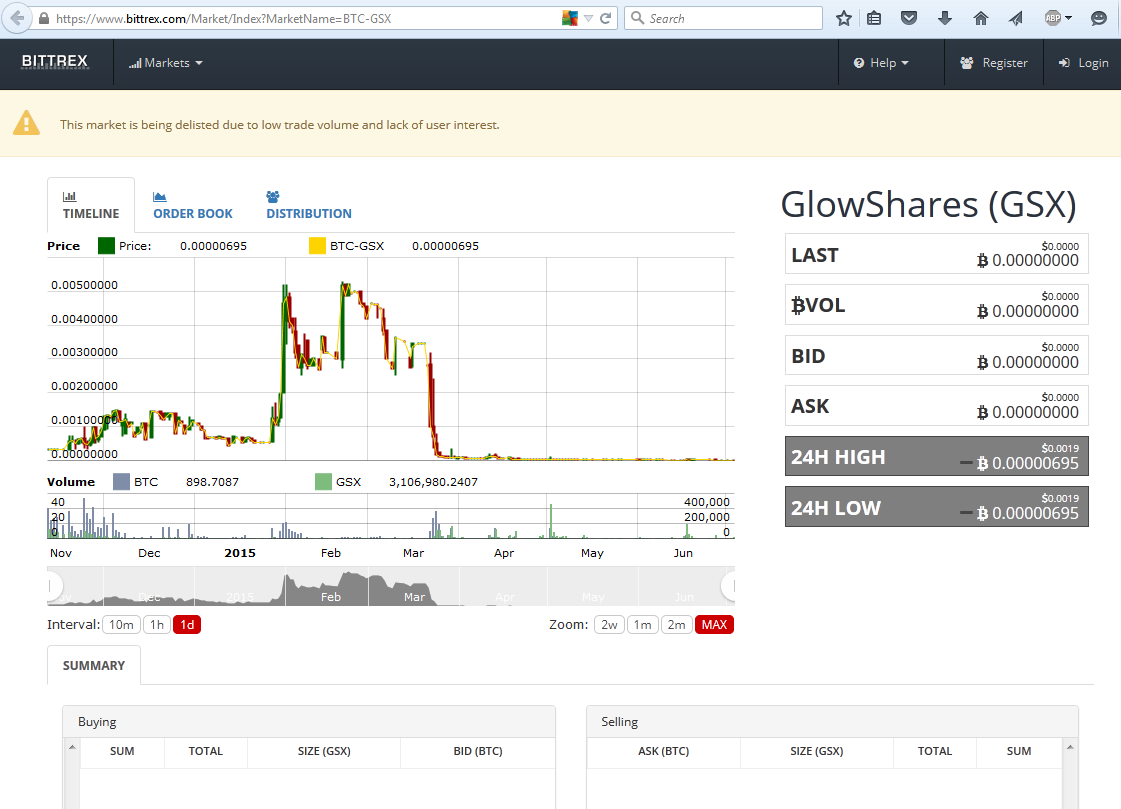
Task: Reload the page with the refresh icon
Action: tap(606, 19)
